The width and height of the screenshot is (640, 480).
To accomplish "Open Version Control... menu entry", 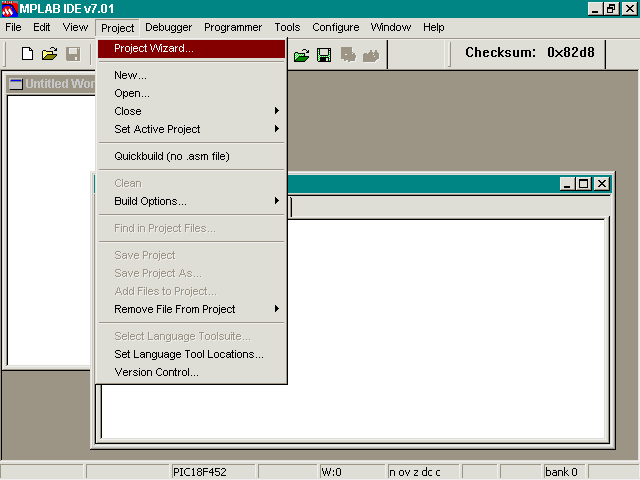I will point(191,372).
